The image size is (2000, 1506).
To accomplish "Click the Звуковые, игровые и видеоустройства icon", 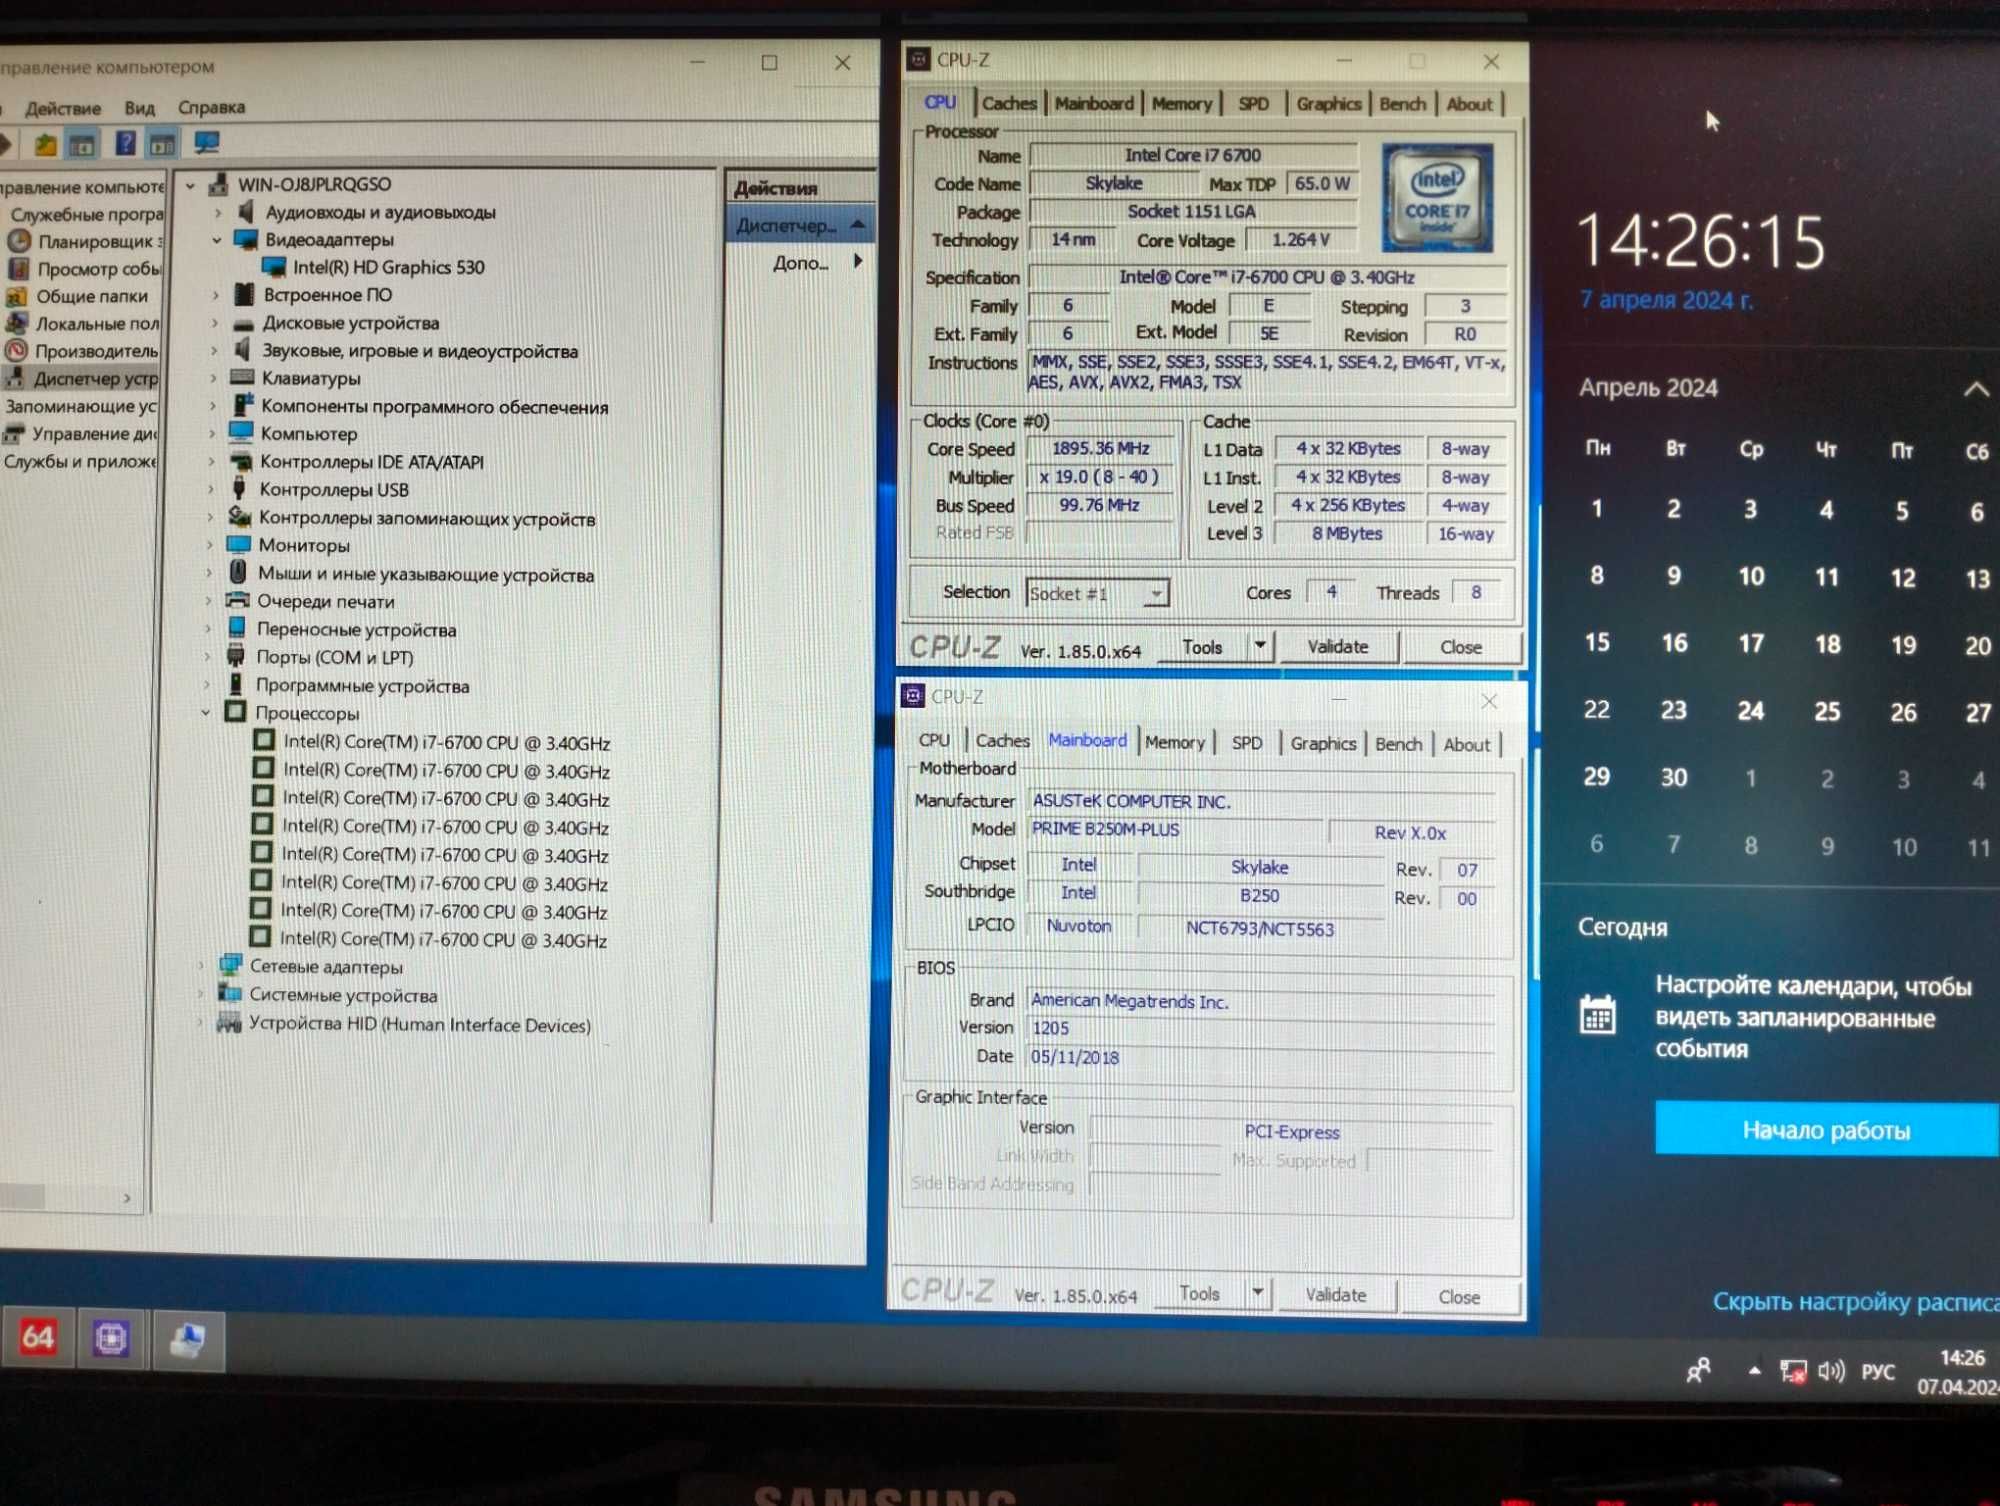I will 242,350.
